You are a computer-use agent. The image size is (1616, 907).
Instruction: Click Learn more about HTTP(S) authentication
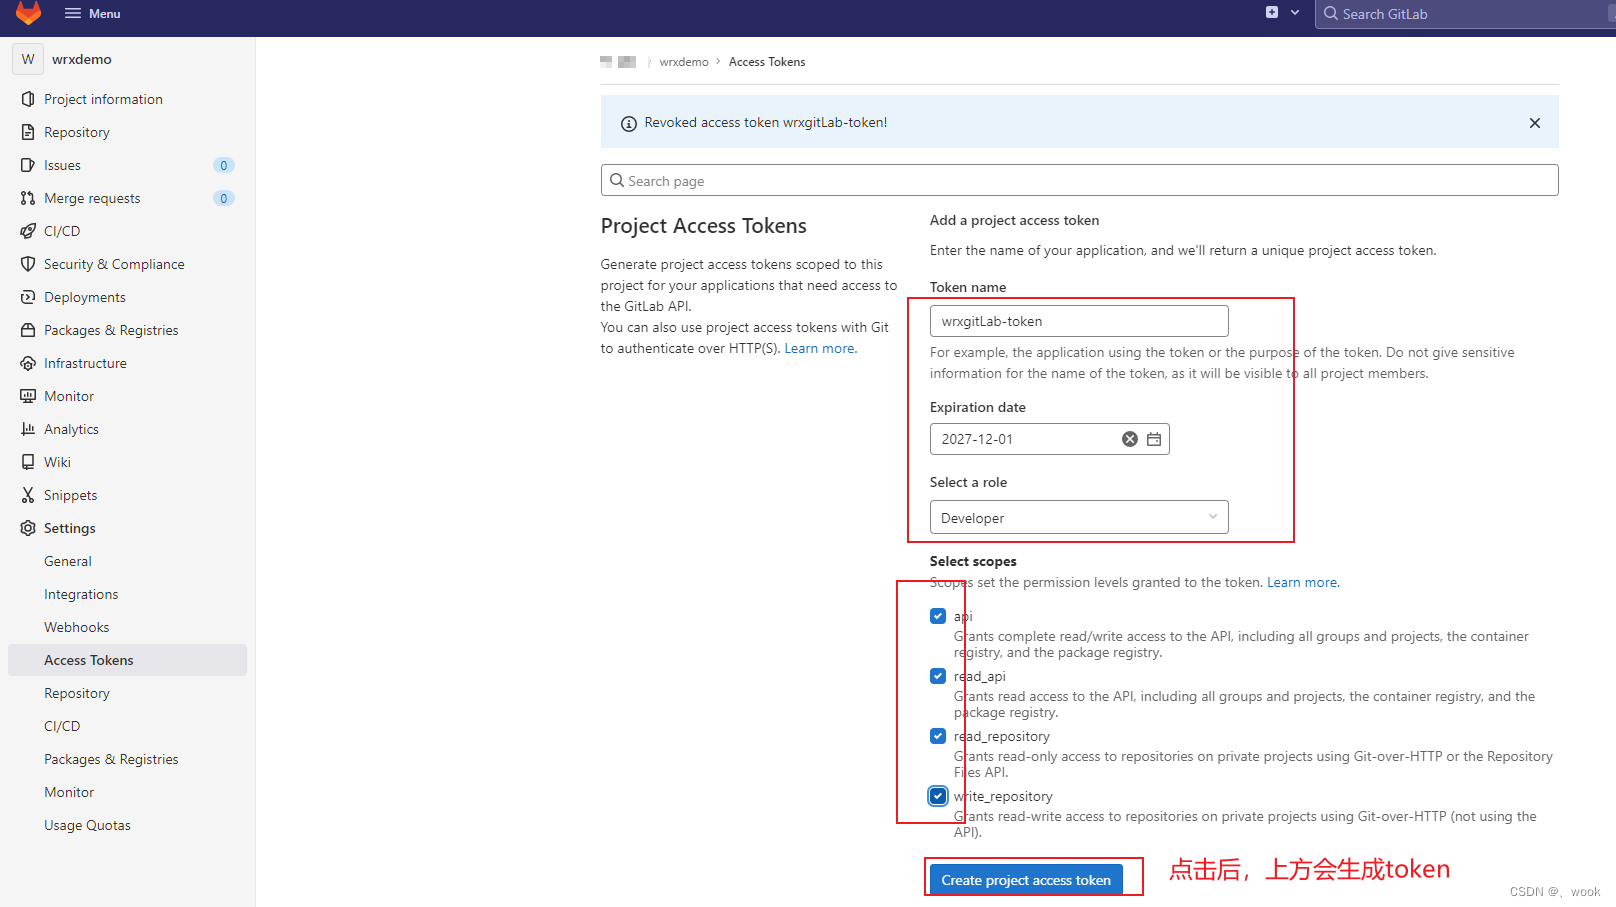point(821,348)
